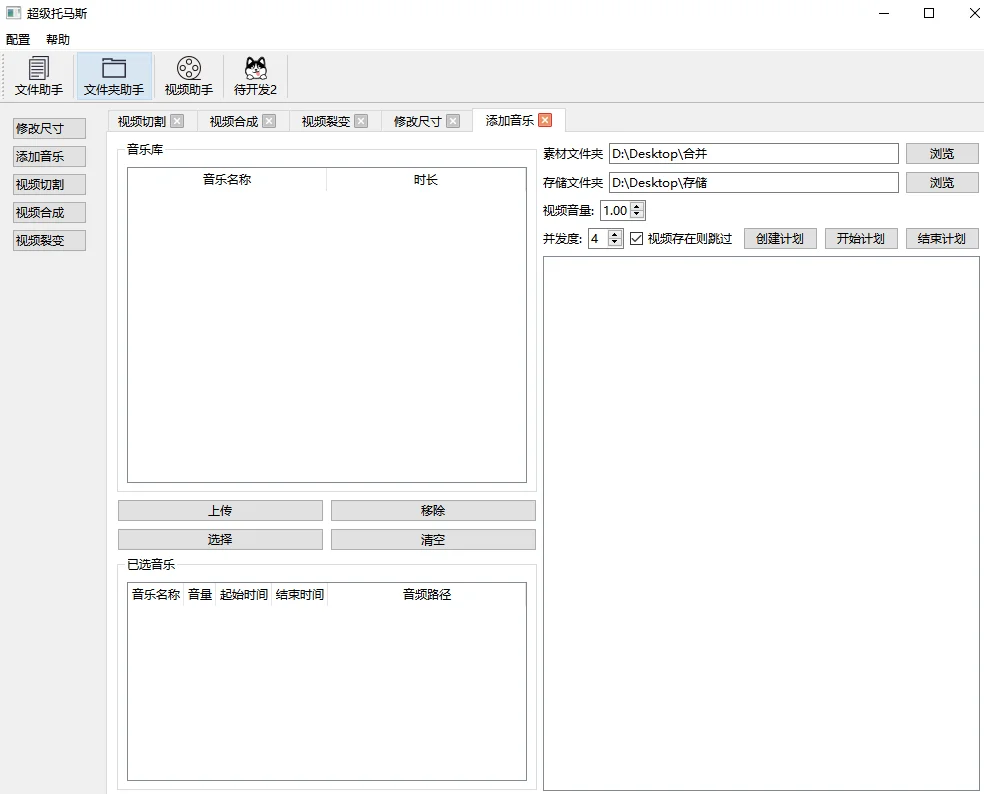984x794 pixels.
Task: Click the 音乐名称 header in 已选音乐
Action: tap(156, 594)
